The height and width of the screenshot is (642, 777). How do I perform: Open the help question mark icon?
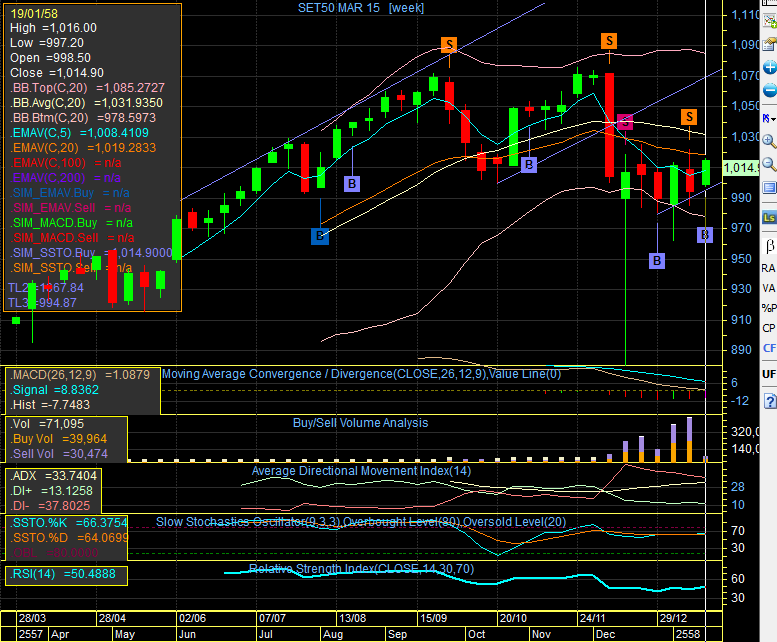pos(770,401)
